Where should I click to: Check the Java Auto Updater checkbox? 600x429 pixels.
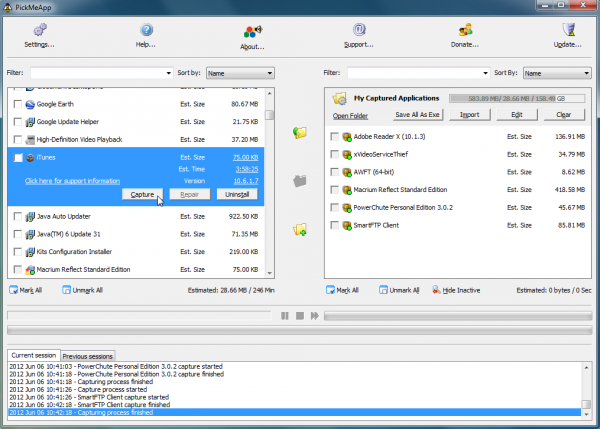pos(18,217)
